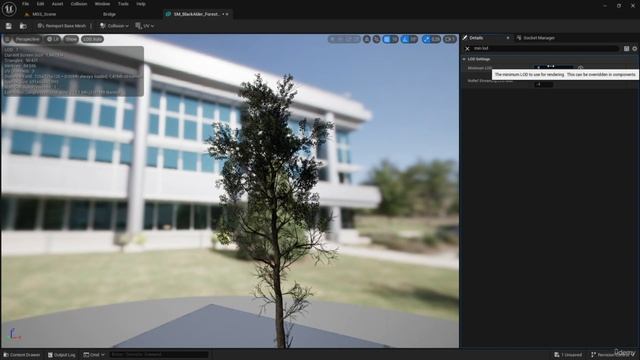The image size is (640, 360).
Task: Browse to asset in Content Browser
Action: [x=23, y=26]
